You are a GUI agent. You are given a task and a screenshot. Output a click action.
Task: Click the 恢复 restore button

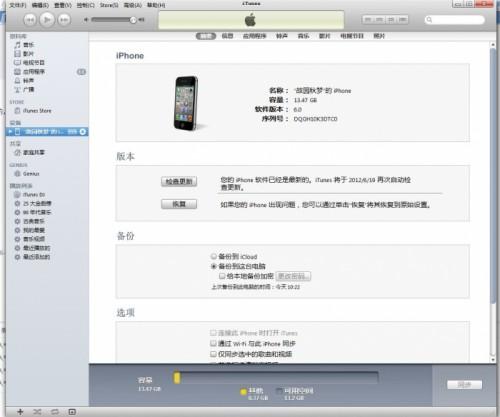pyautogui.click(x=179, y=204)
